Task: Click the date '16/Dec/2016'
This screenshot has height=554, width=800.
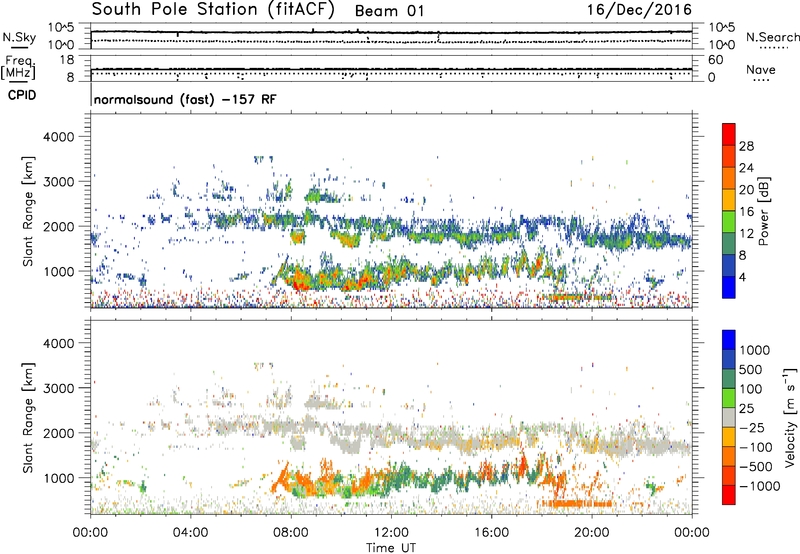Action: [639, 9]
